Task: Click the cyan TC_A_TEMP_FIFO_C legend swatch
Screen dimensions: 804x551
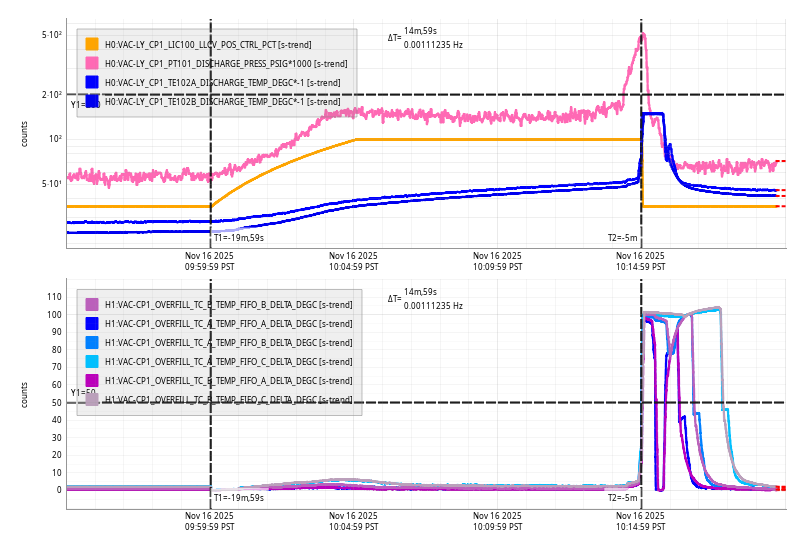Action: pos(92,361)
